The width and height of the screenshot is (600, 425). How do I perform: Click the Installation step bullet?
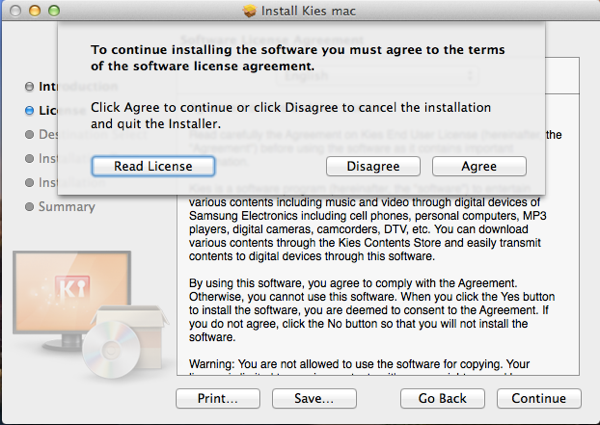coord(29,182)
